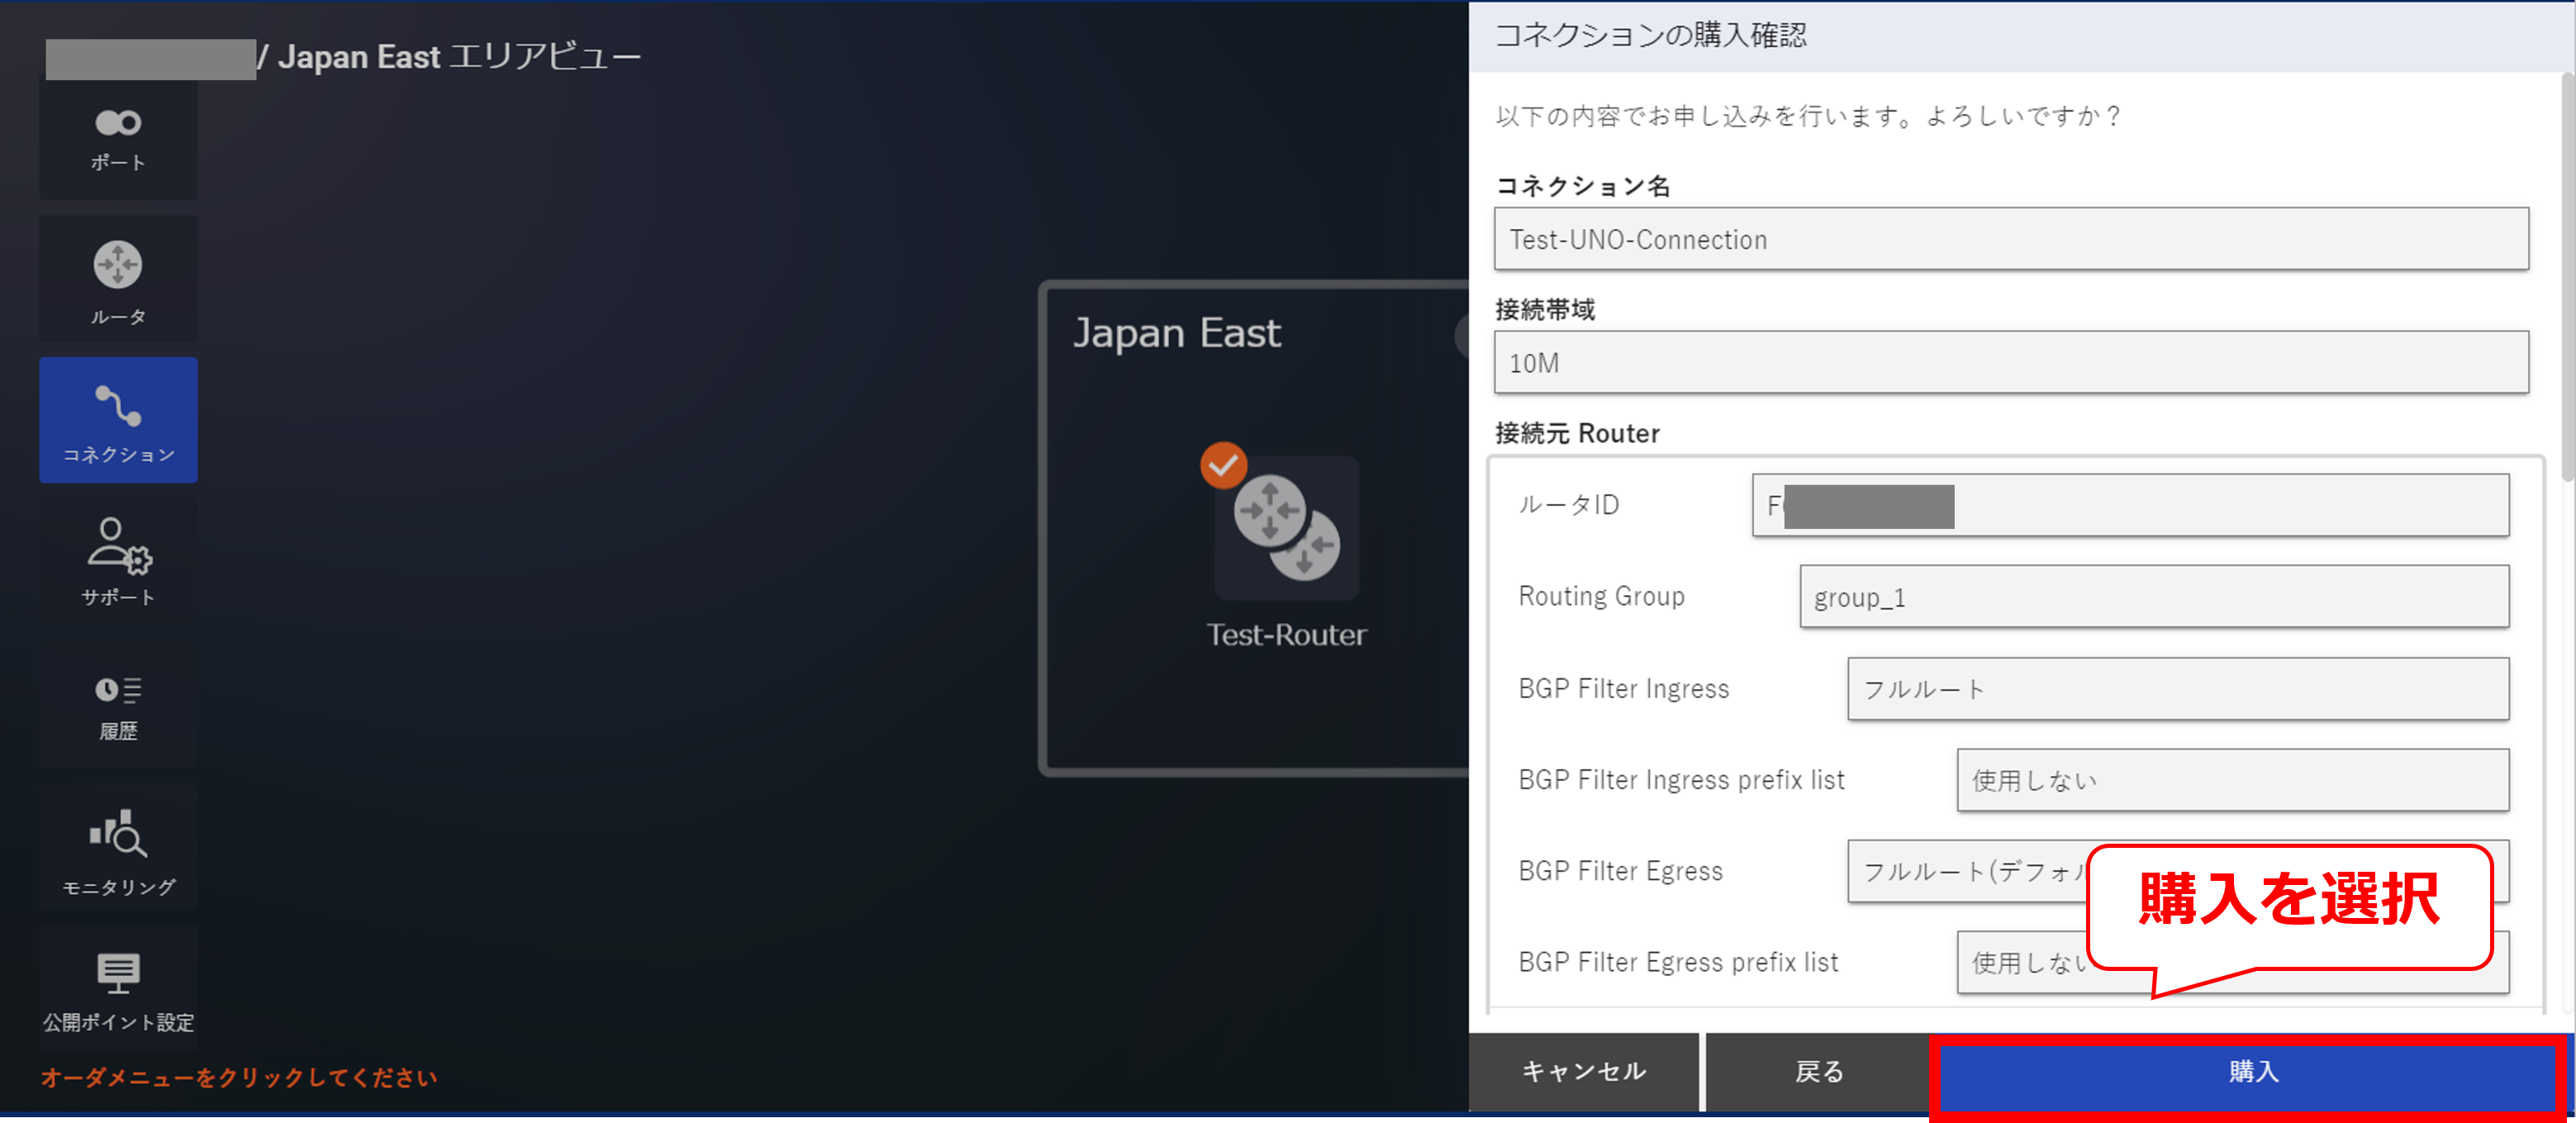The height and width of the screenshot is (1123, 2576).
Task: Click the BGP Filter Ingress field フルルート
Action: (x=2177, y=689)
